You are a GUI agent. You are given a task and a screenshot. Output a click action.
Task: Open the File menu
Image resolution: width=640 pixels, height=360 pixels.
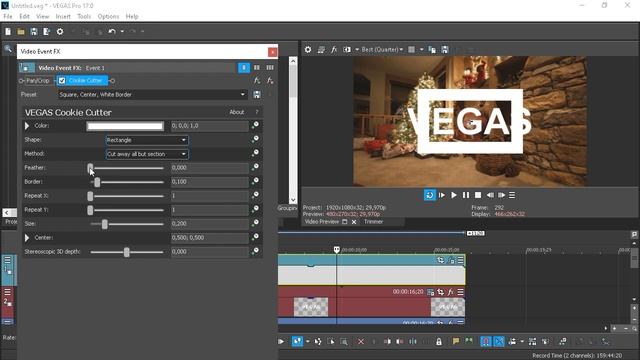pyautogui.click(x=8, y=16)
